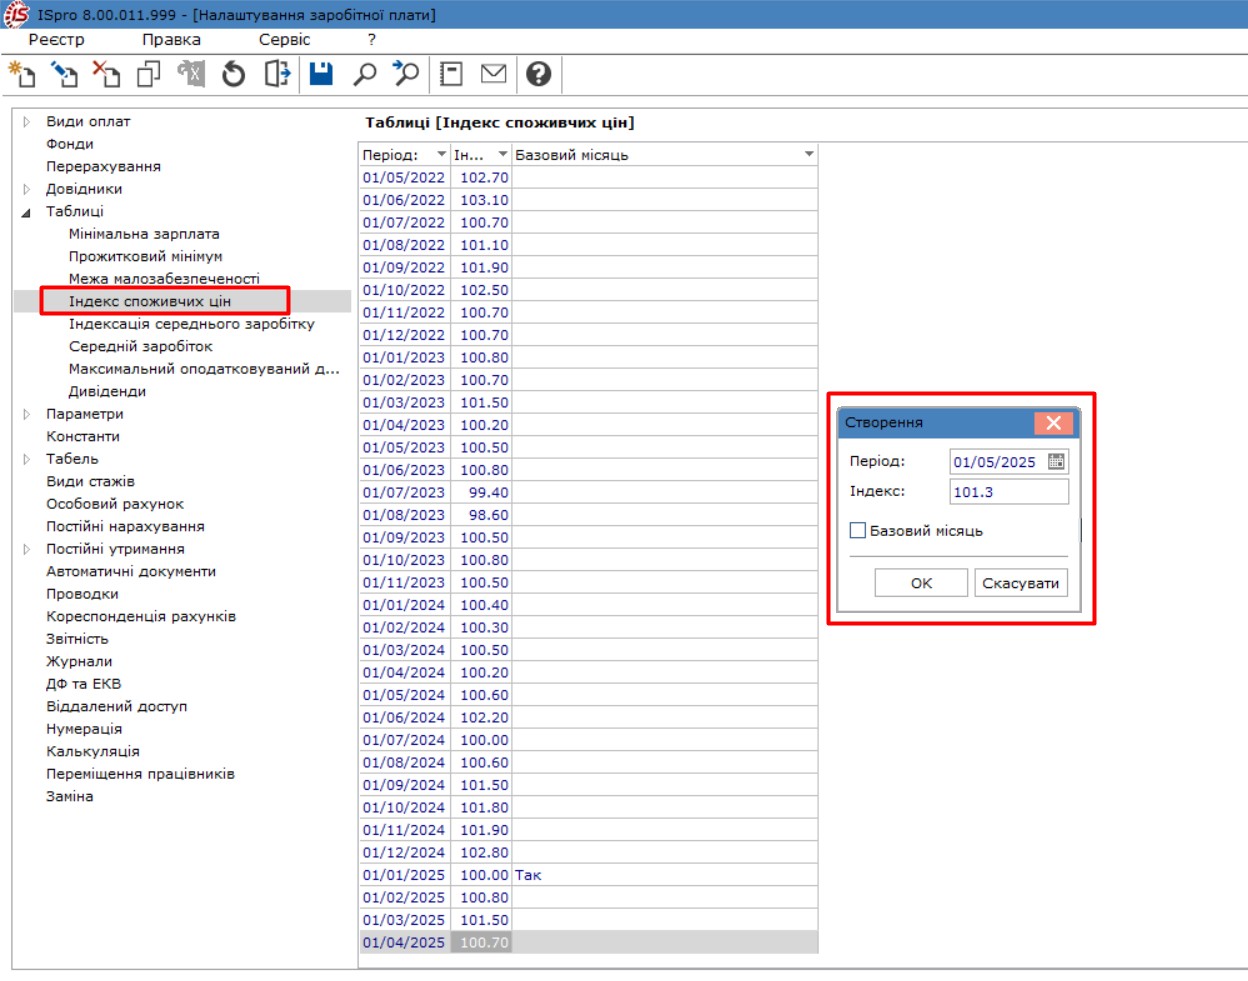Screen dimensions: 1248x981
Task: Open help with the question mark icon
Action: coord(538,74)
